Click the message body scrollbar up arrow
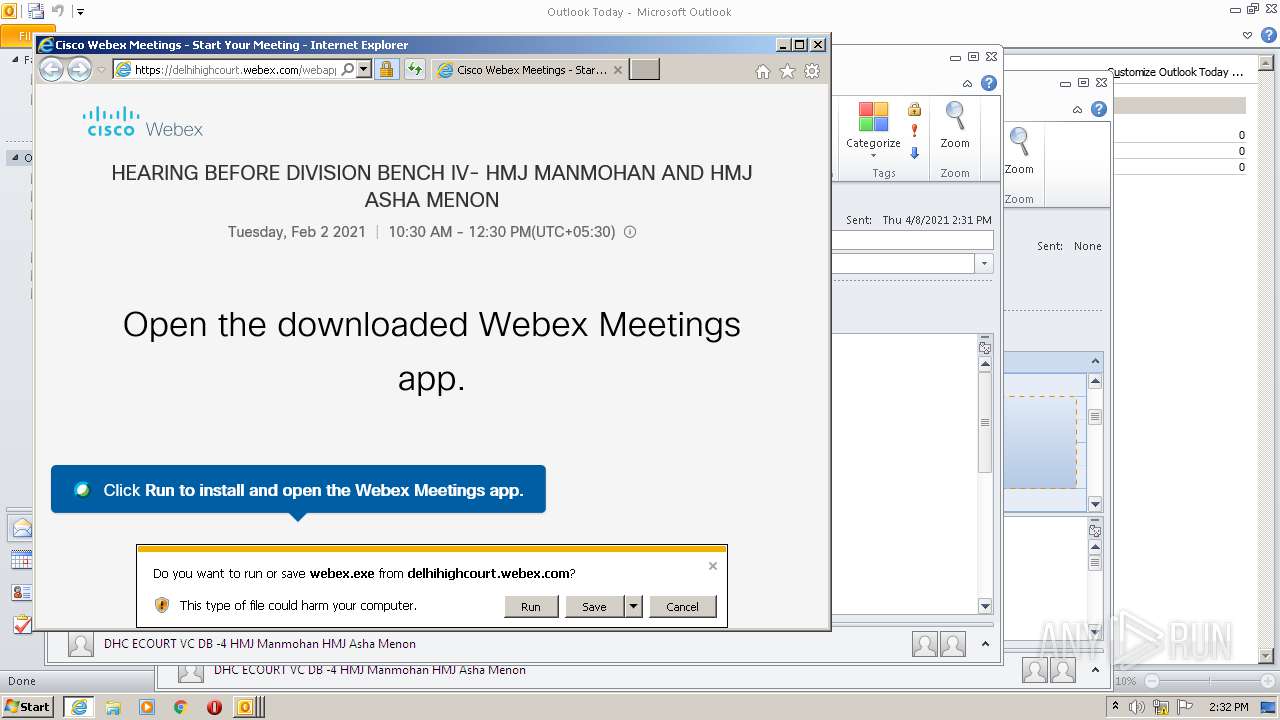This screenshot has height=720, width=1280. pyautogui.click(x=985, y=364)
